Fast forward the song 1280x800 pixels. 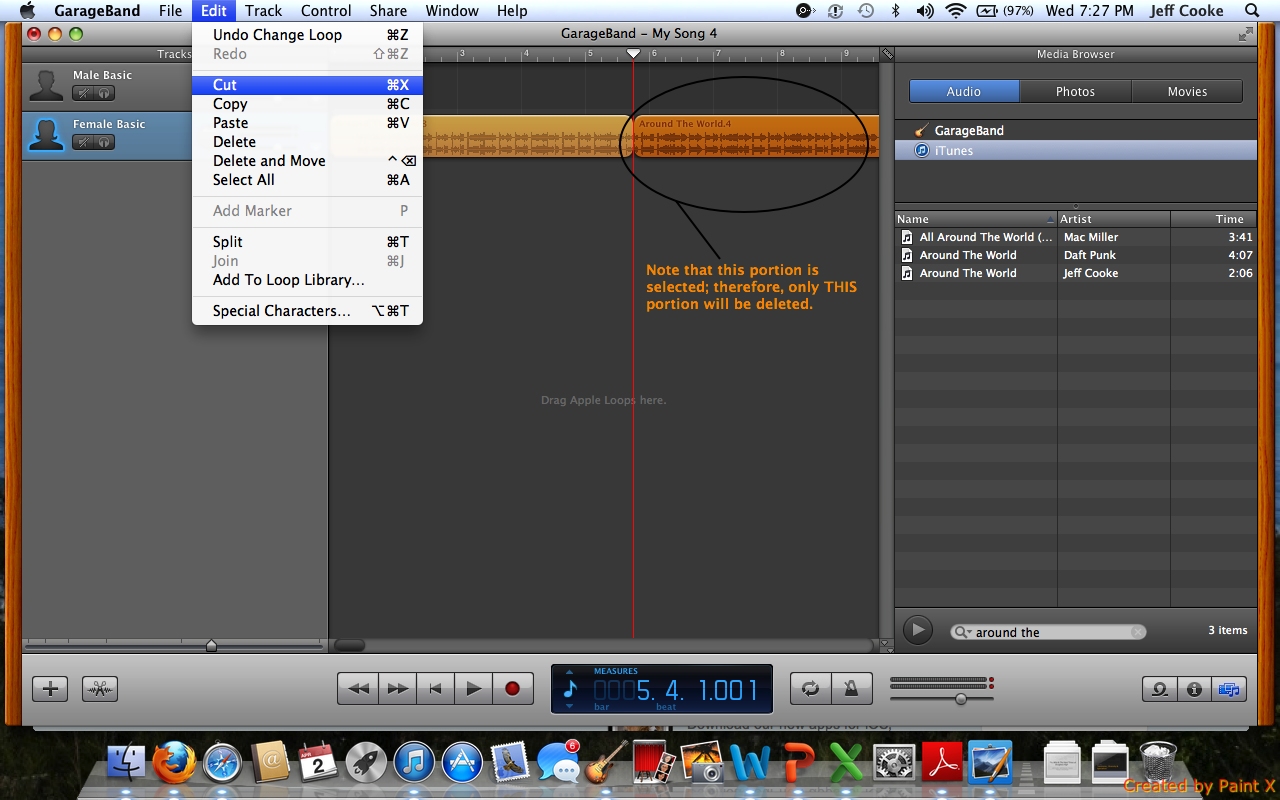397,688
